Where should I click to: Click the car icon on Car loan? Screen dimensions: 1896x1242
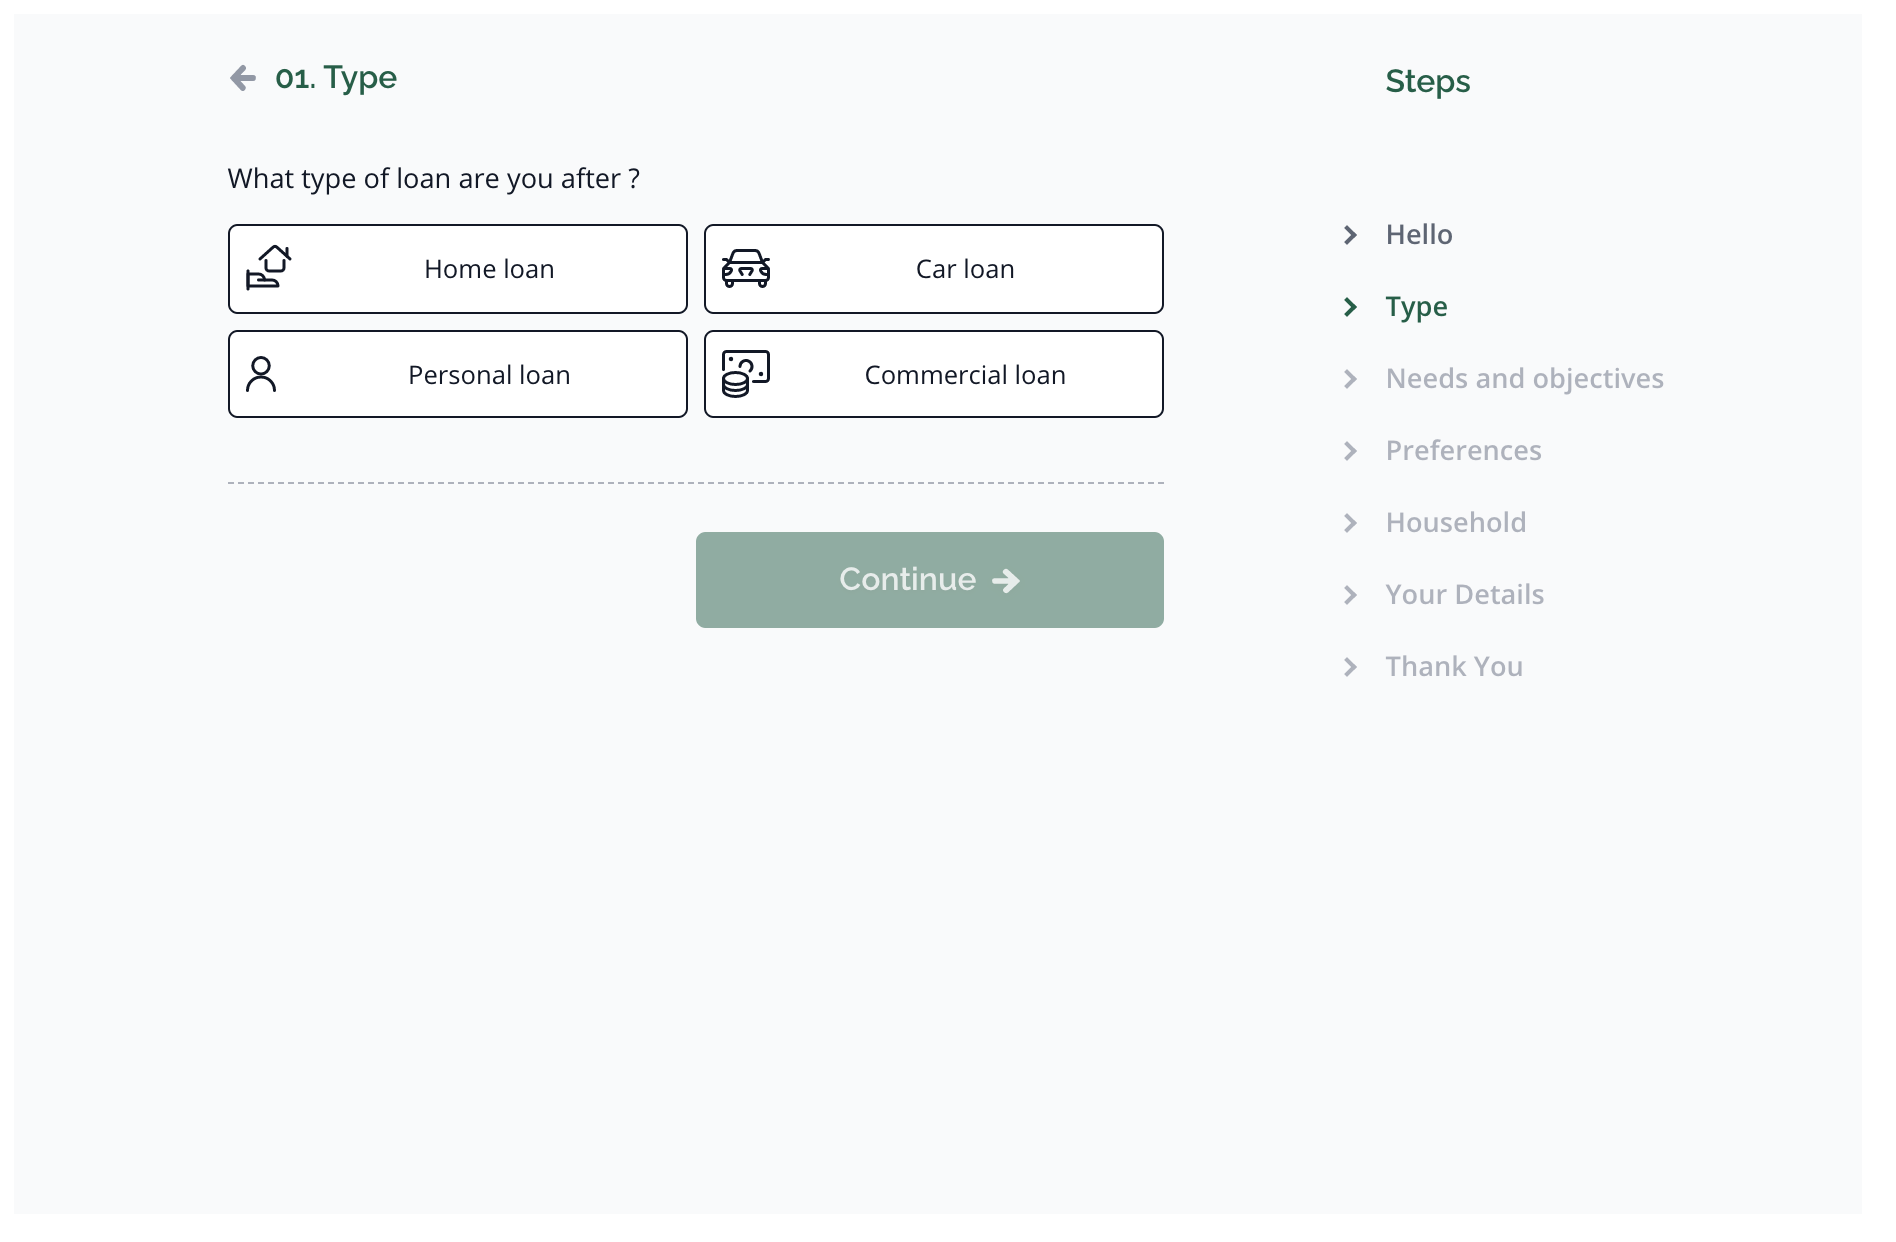pos(746,268)
